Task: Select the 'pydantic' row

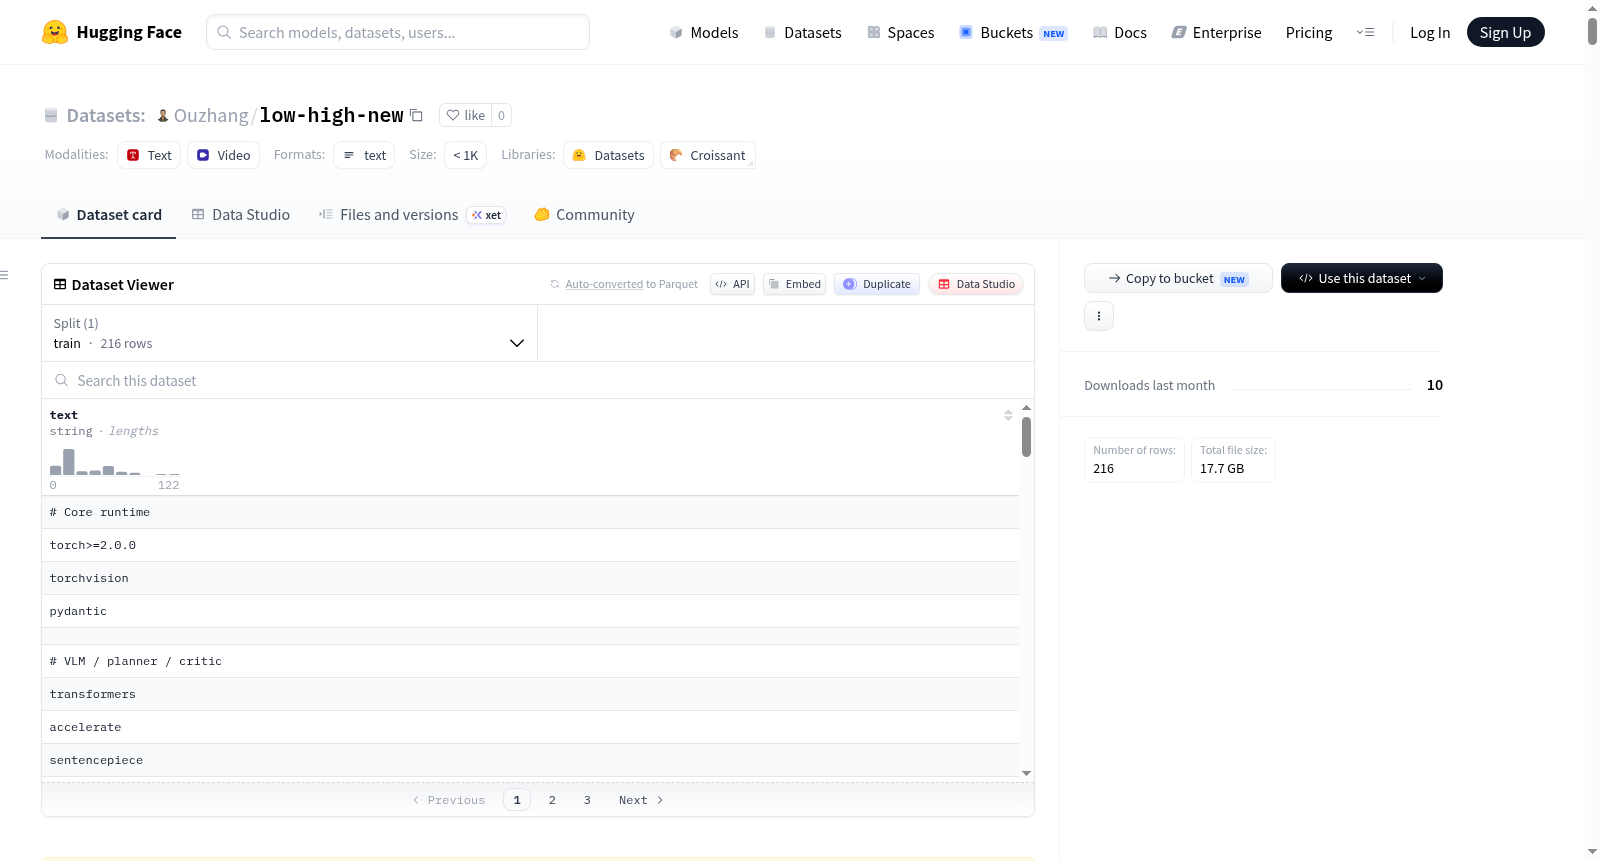Action: click(x=530, y=611)
